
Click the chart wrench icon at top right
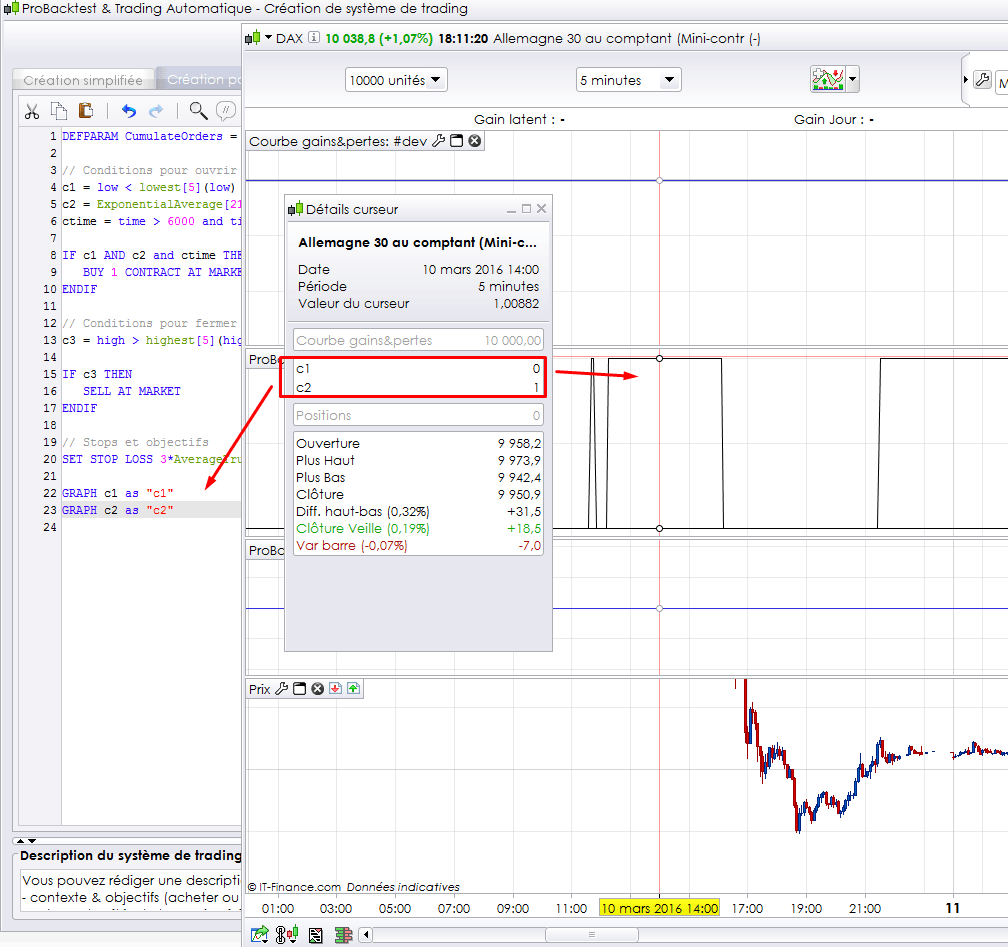coord(982,80)
